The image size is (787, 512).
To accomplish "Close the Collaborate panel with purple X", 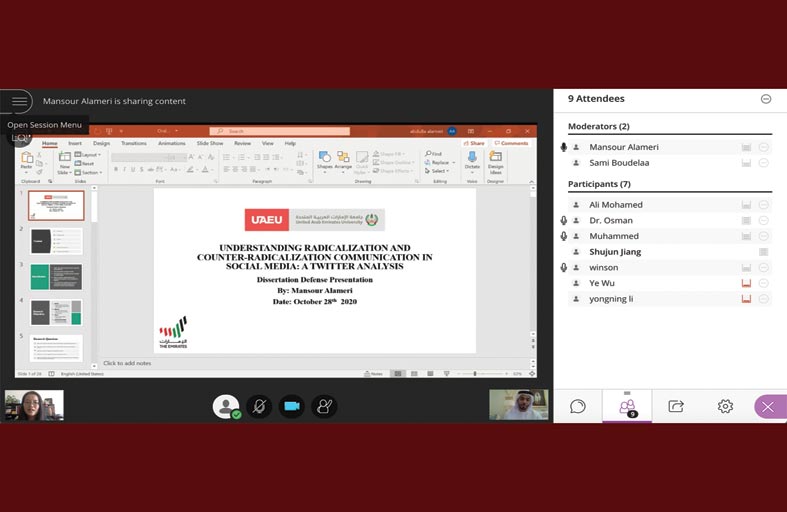I will click(768, 406).
